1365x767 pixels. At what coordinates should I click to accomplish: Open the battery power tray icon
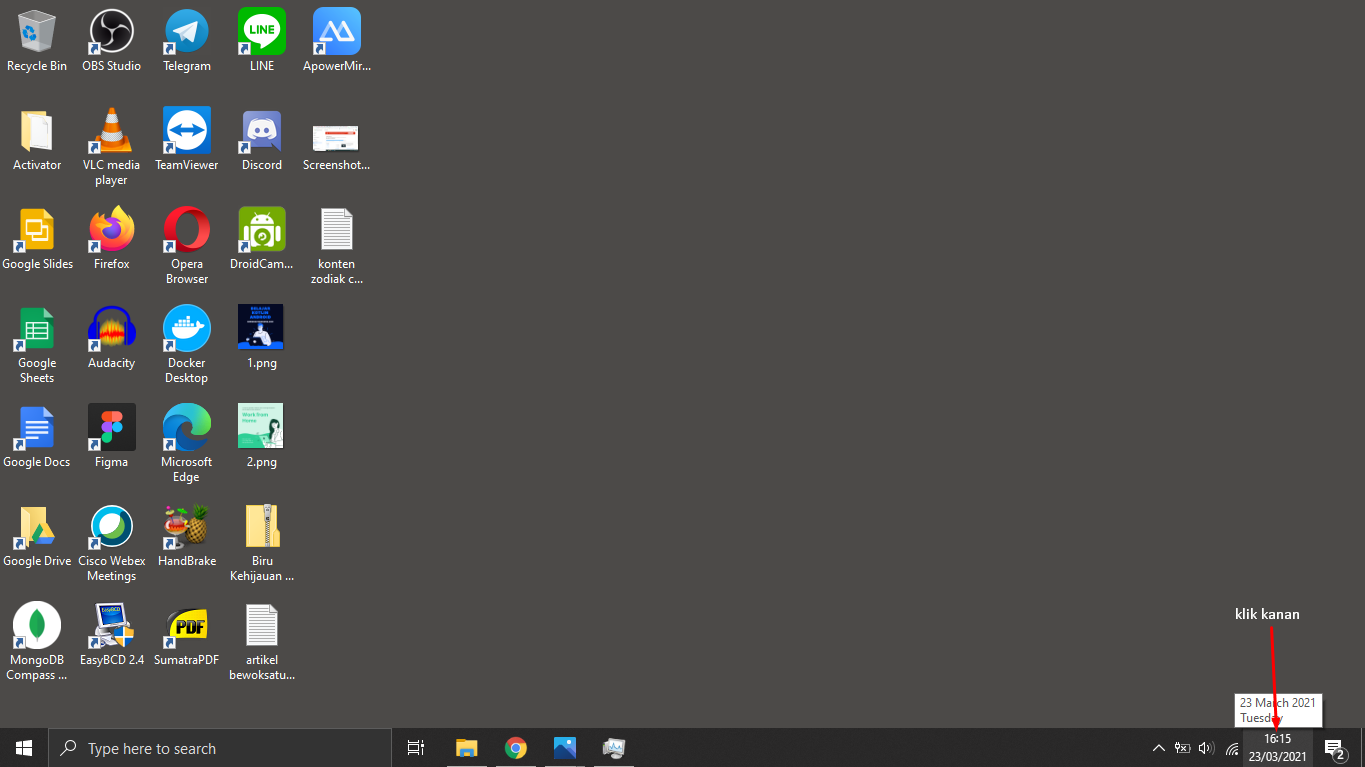coord(1183,748)
